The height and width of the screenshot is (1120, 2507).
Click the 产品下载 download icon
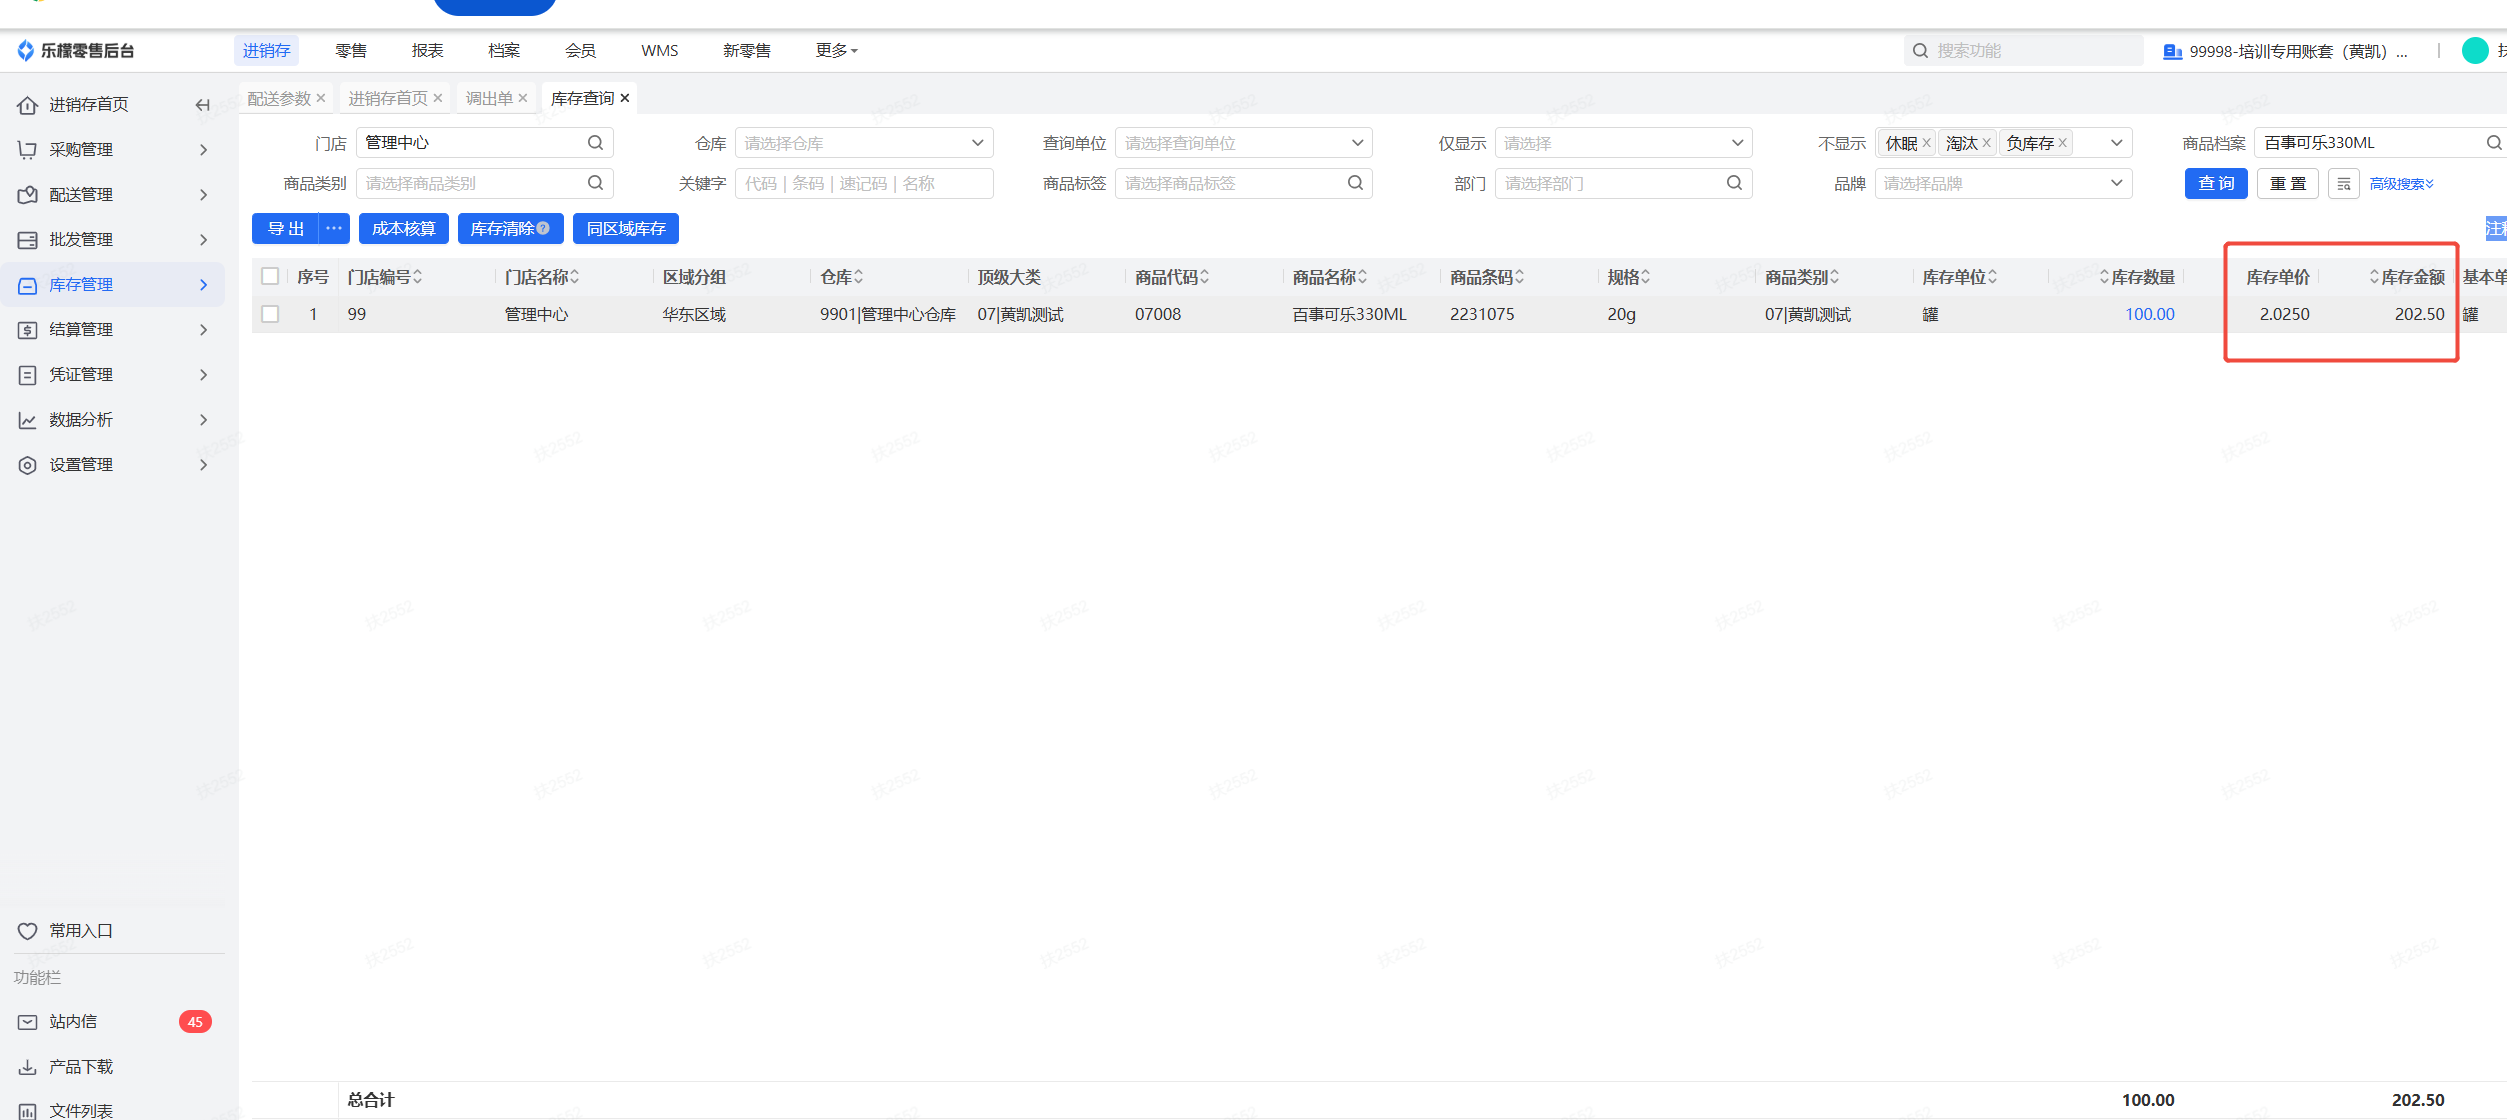coord(28,1067)
